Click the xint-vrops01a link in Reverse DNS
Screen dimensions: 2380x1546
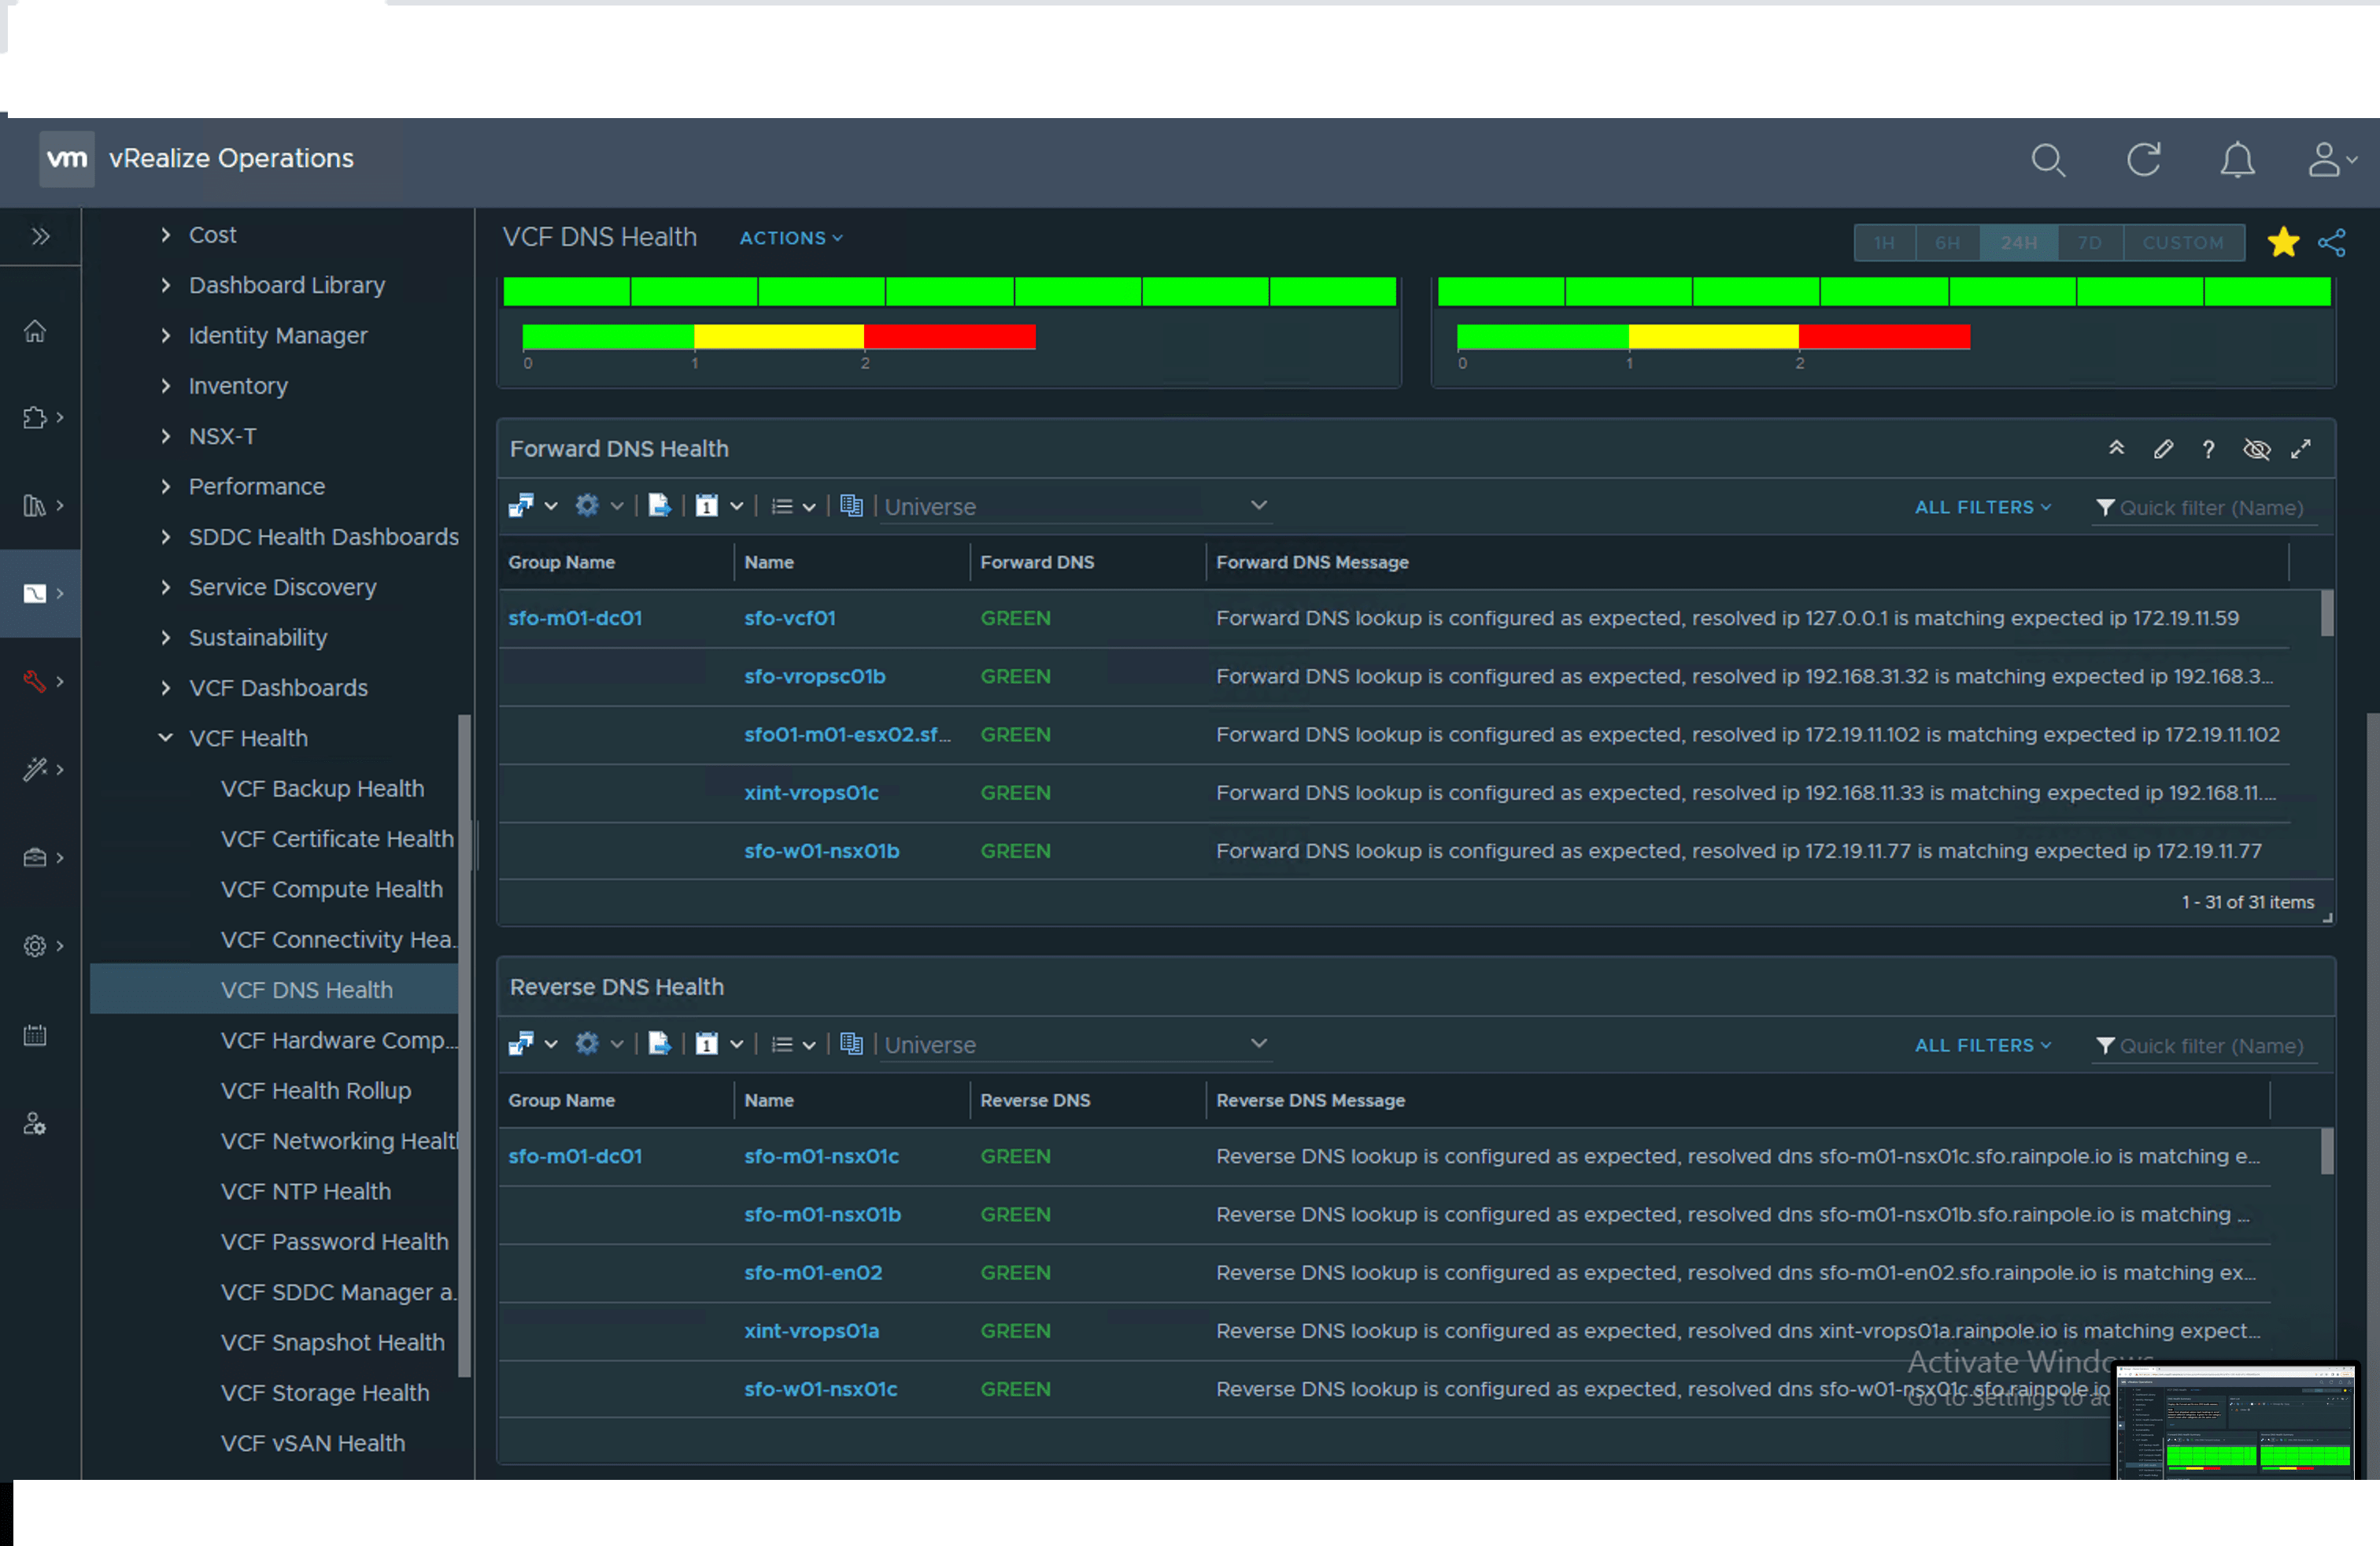811,1331
